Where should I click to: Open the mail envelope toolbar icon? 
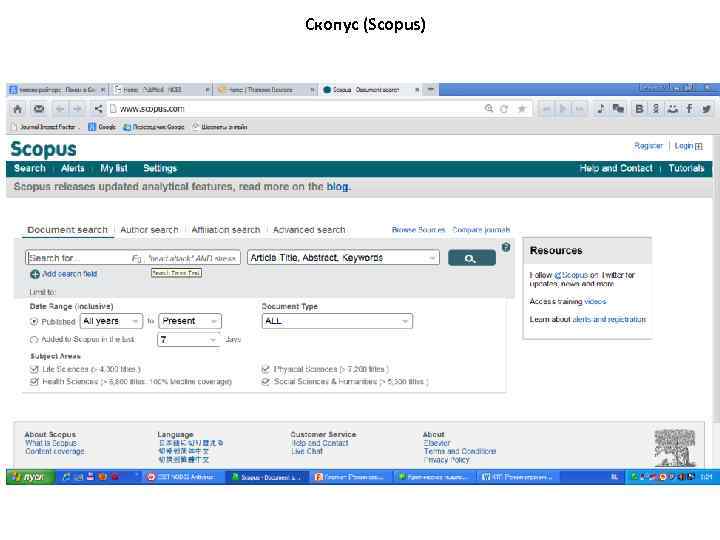pyautogui.click(x=39, y=109)
